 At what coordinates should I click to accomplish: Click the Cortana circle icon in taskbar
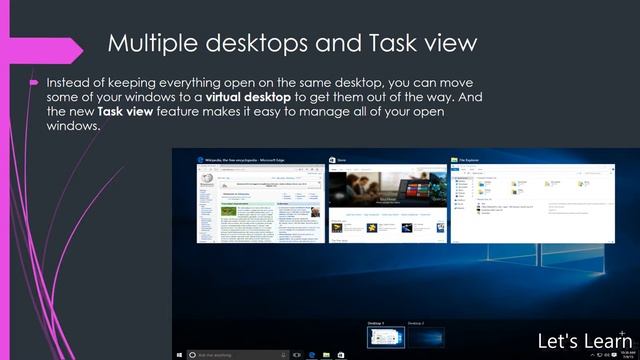pos(193,355)
